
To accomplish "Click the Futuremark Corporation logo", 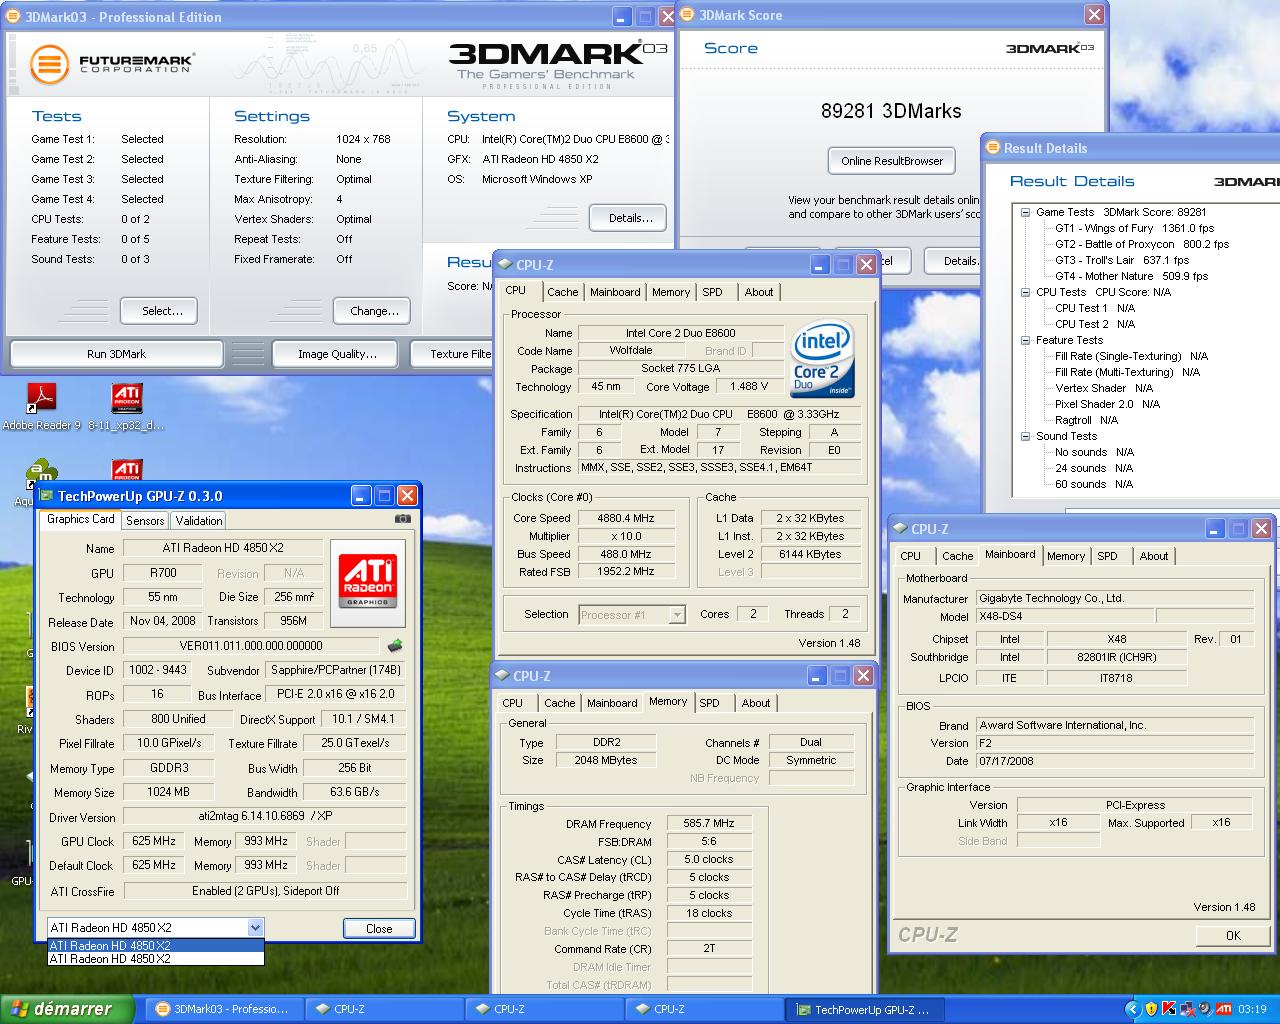I will pos(111,64).
